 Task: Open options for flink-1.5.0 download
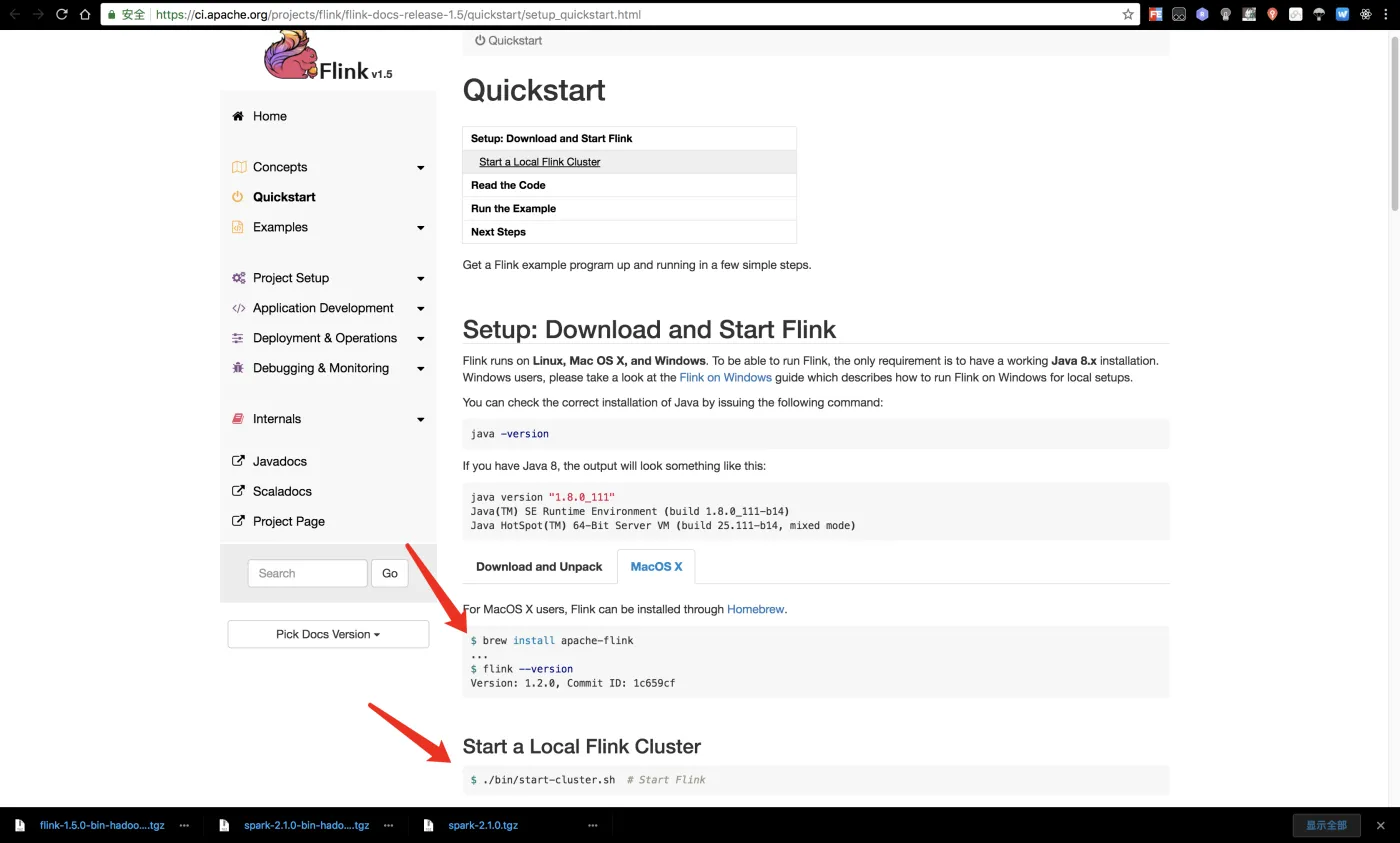pyautogui.click(x=184, y=825)
